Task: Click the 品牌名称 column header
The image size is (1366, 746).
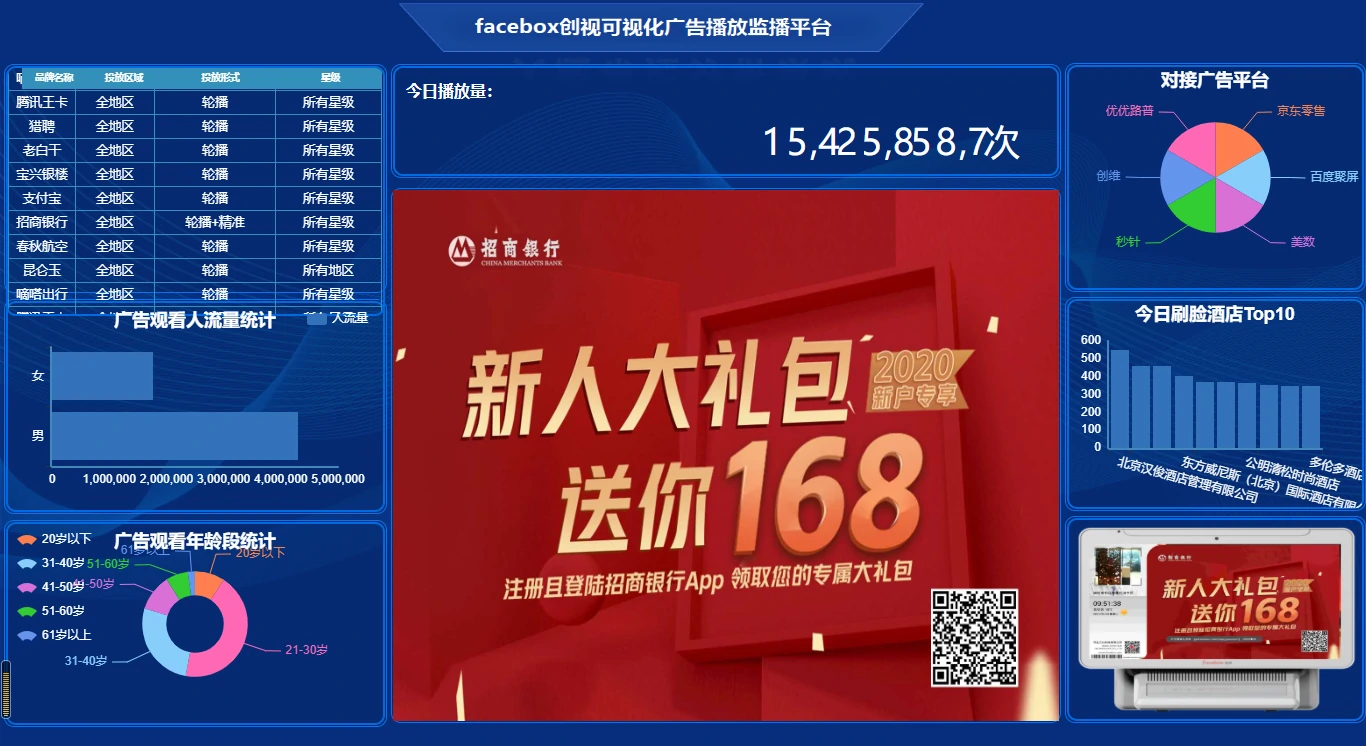Action: point(54,78)
